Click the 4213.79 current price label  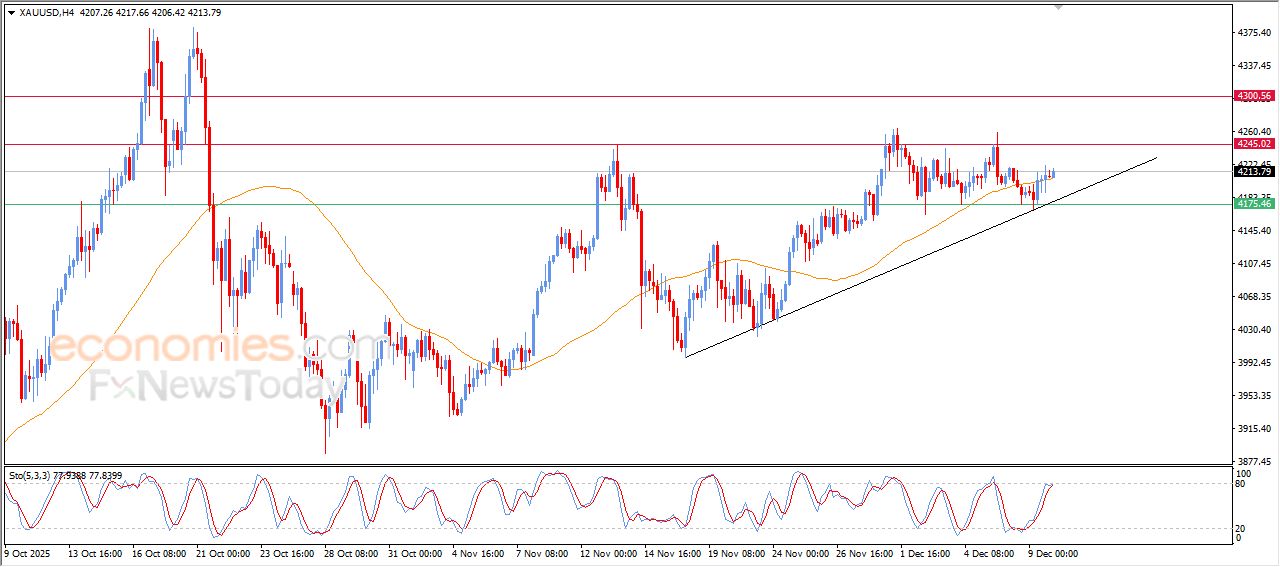[x=1254, y=171]
